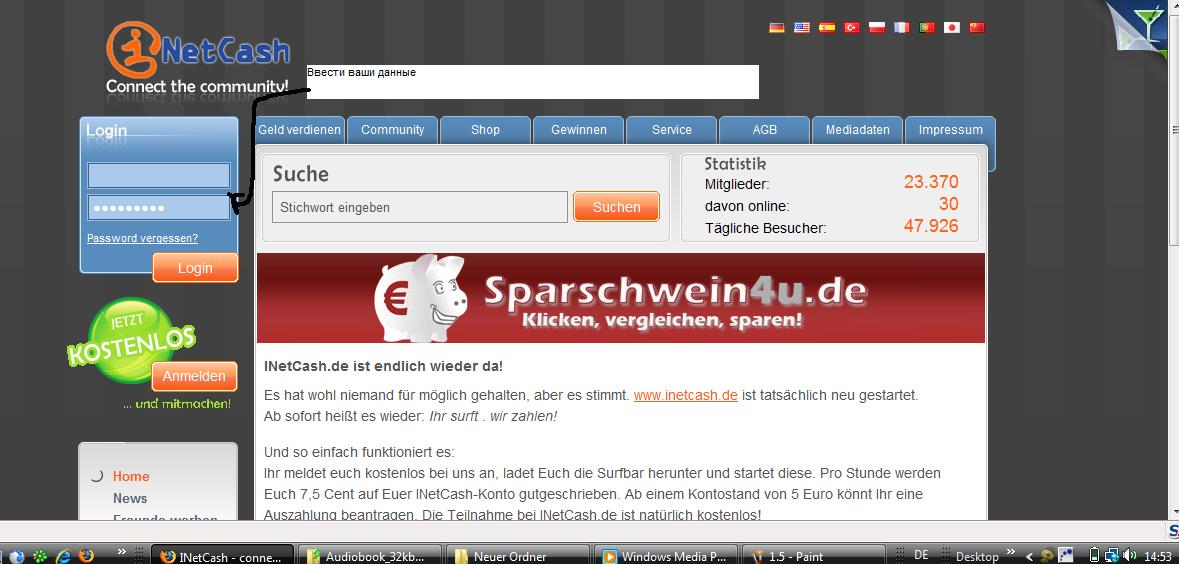Open the Service tab
1179x564 pixels.
click(x=671, y=130)
